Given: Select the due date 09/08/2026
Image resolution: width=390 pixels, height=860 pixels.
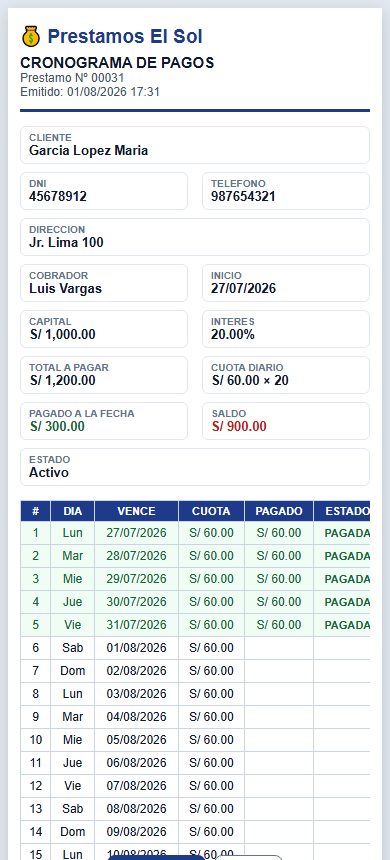Looking at the screenshot, I should coord(136,833).
